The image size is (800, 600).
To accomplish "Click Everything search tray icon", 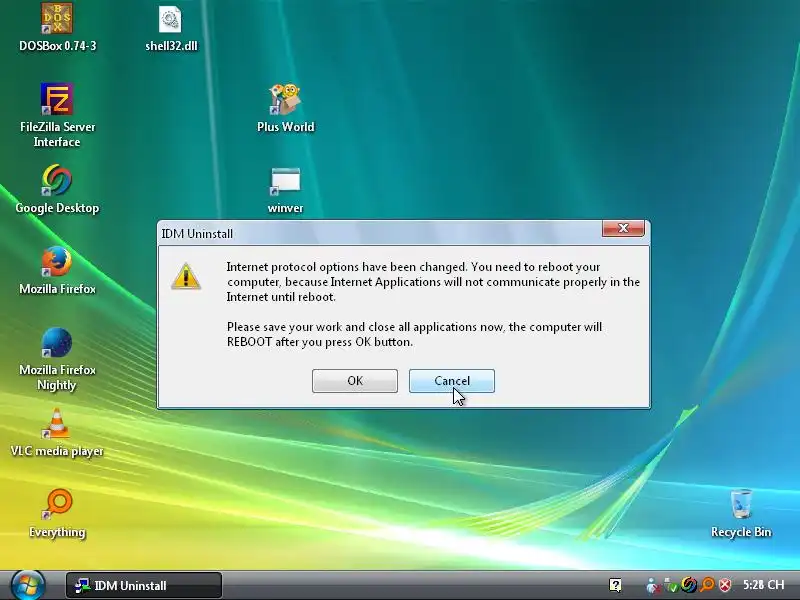I will (x=707, y=585).
